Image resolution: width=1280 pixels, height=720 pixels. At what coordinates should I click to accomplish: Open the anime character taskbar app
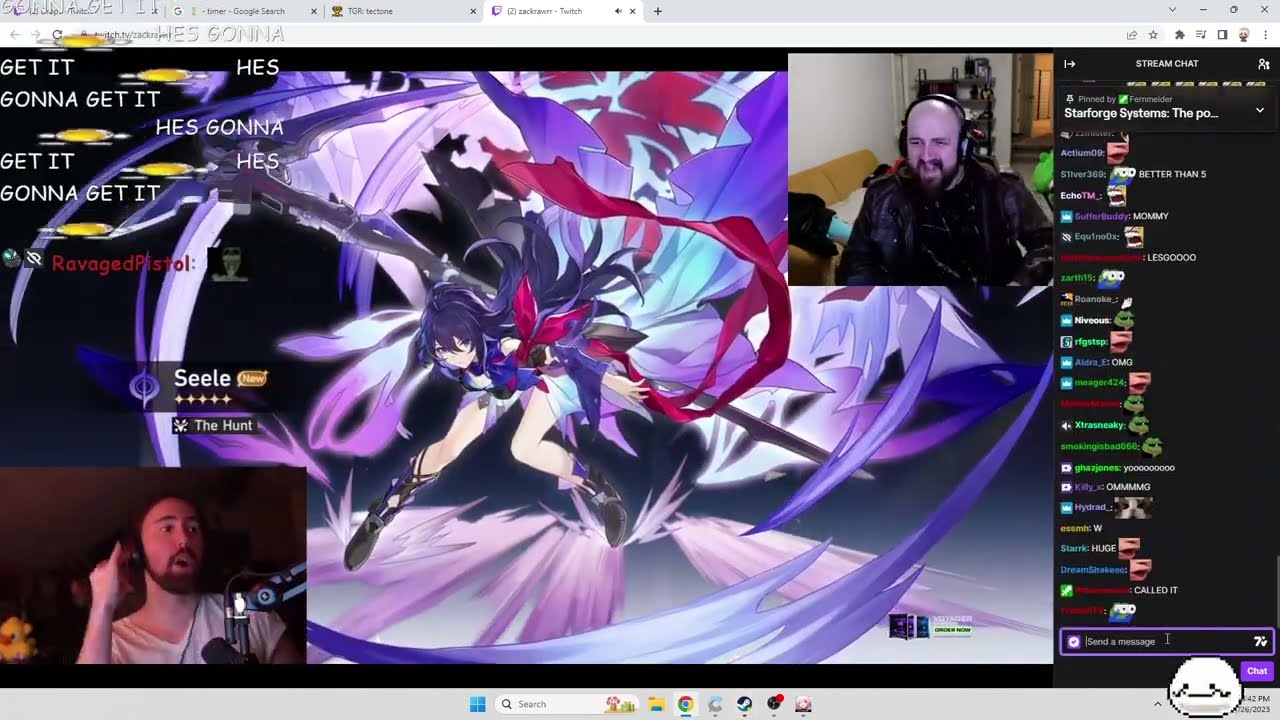click(x=803, y=704)
